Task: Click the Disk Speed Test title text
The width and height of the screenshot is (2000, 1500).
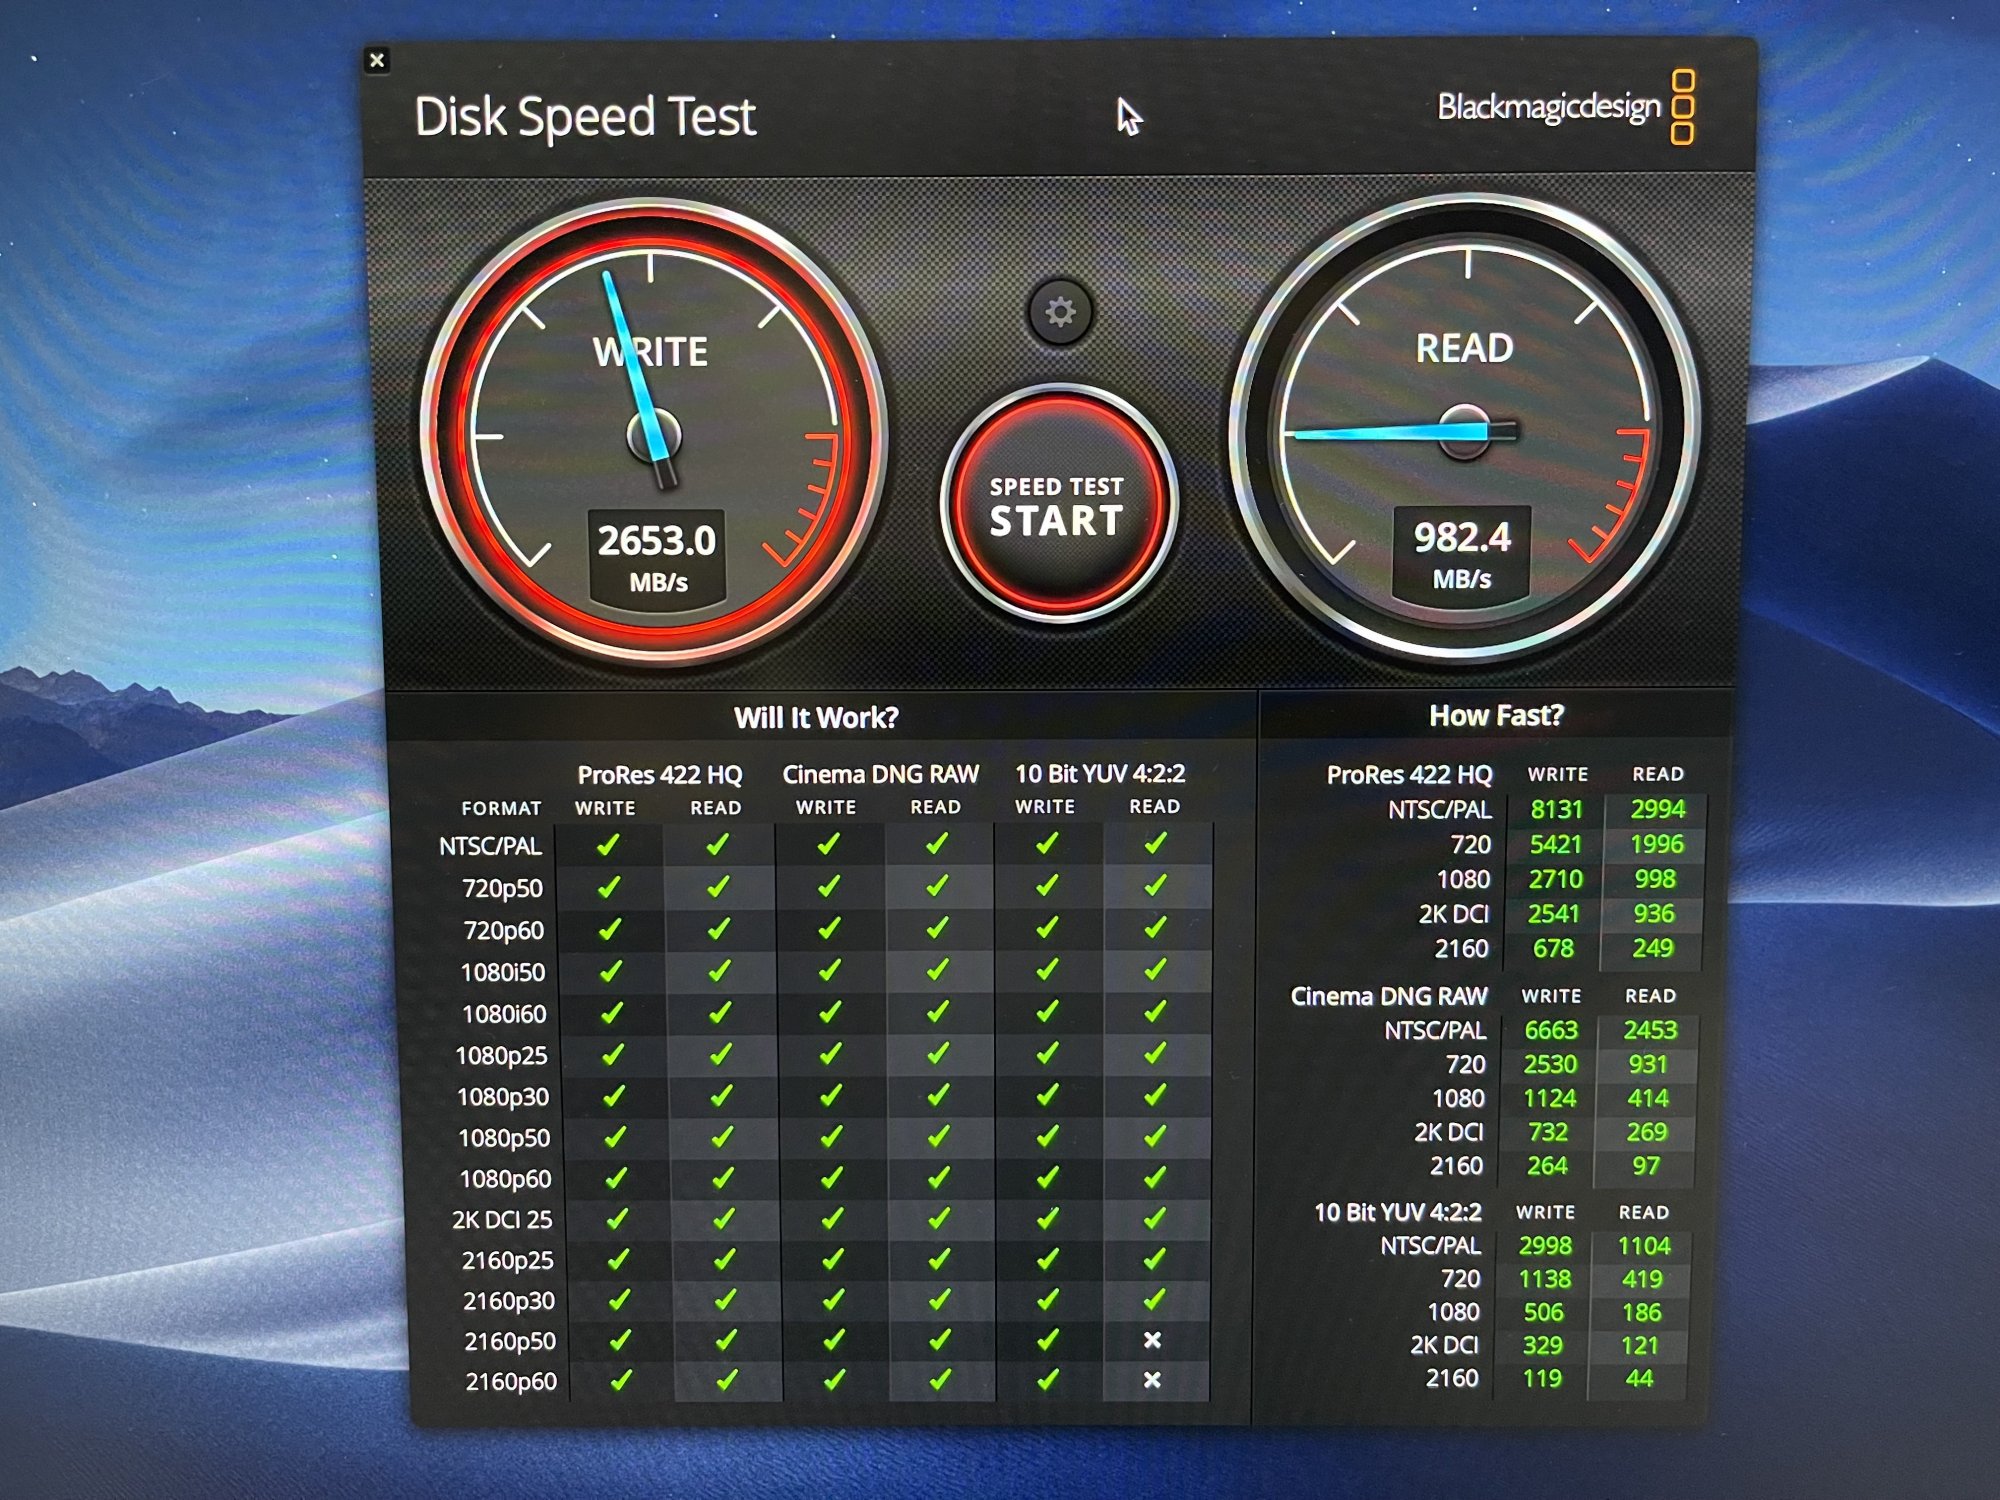Action: point(585,117)
